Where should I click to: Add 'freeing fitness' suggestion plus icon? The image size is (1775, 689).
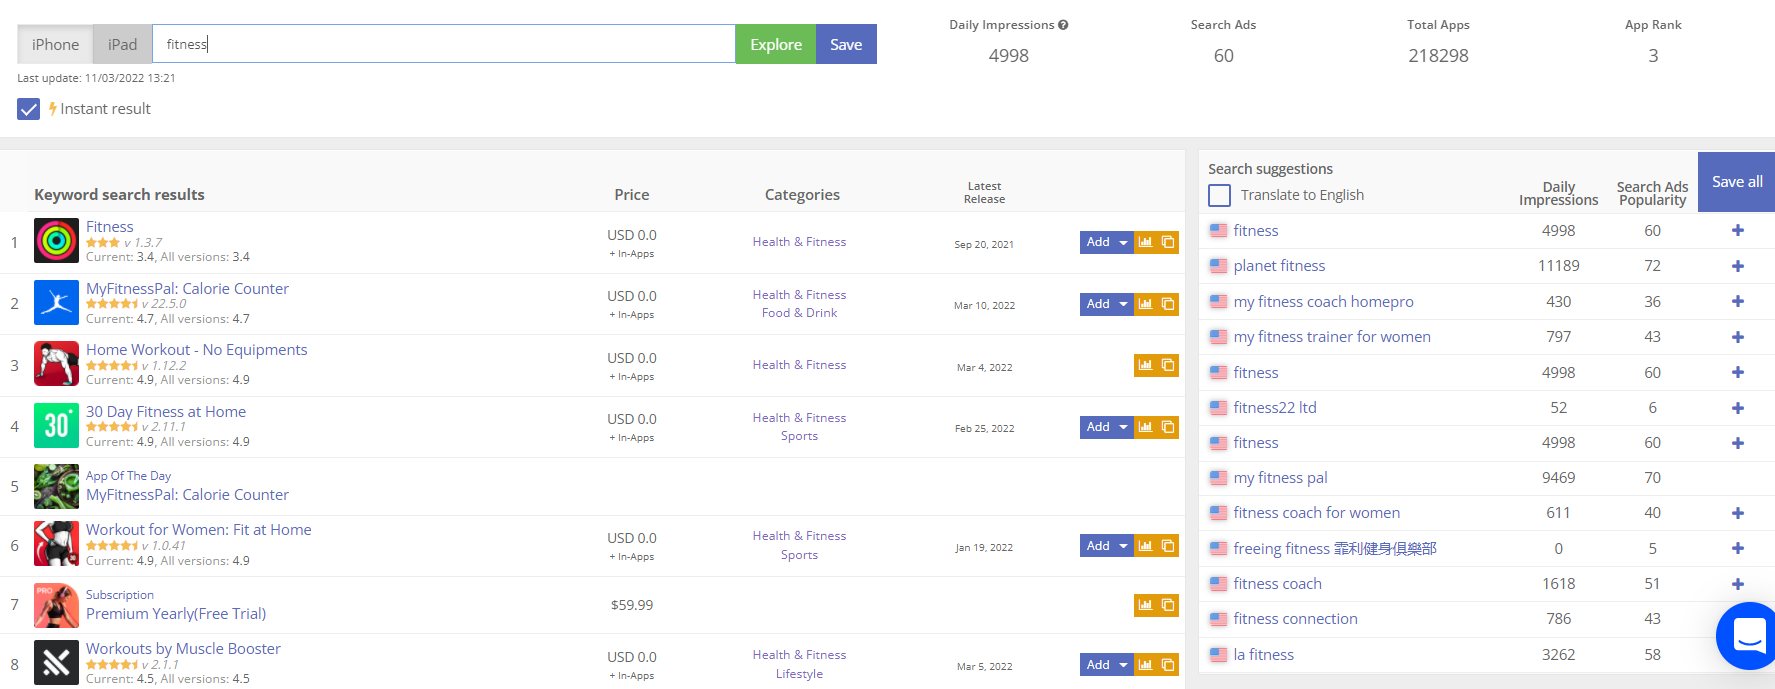pyautogui.click(x=1738, y=548)
